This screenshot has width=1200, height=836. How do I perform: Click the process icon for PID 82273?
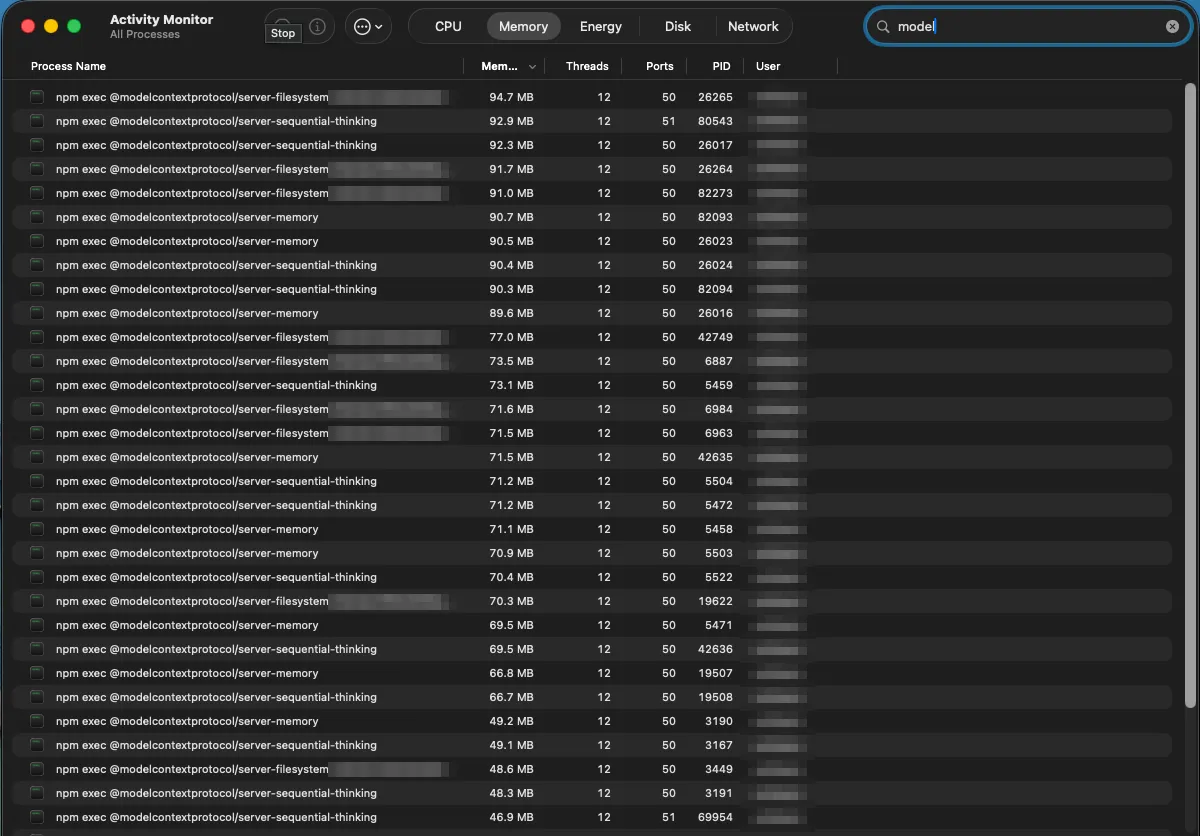coord(37,193)
